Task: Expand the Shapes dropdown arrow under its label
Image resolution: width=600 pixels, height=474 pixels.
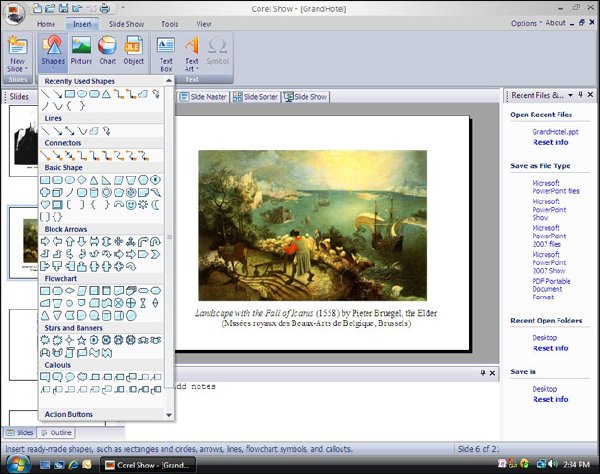Action: (x=53, y=69)
